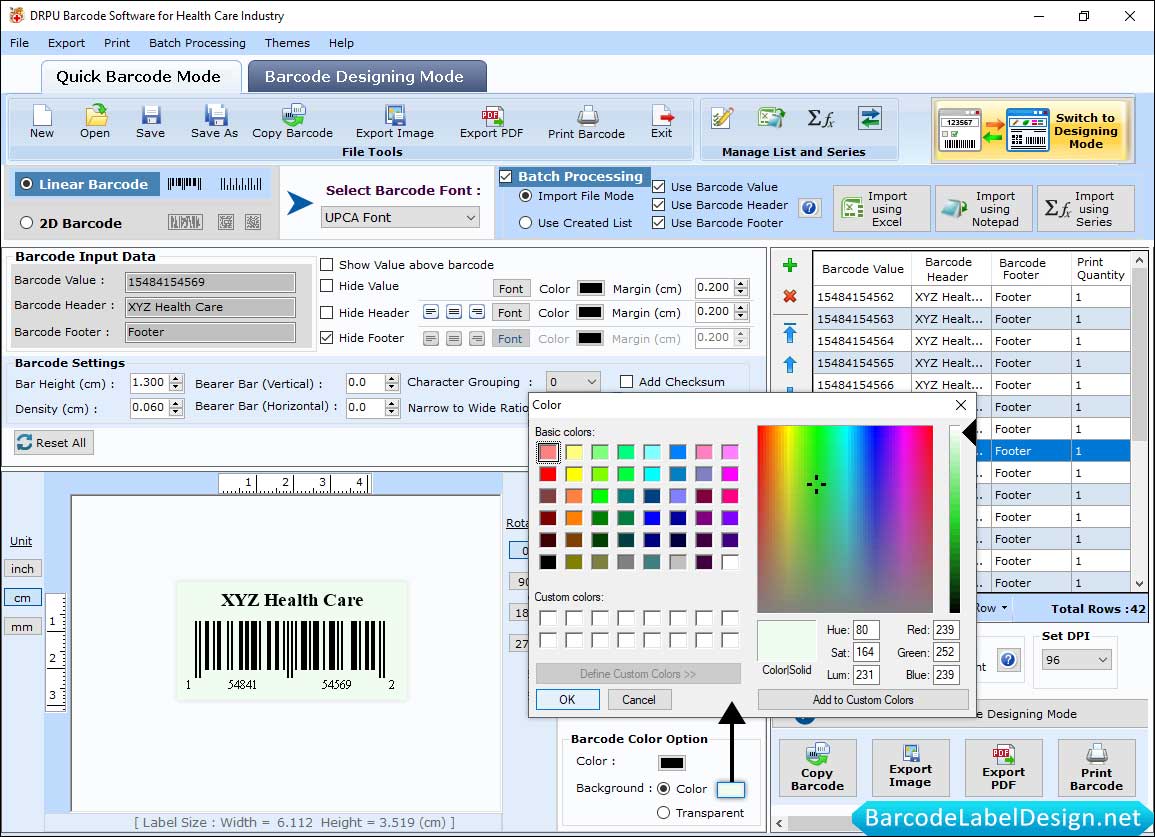Click the Reset All button
The image size is (1155, 837).
[54, 442]
